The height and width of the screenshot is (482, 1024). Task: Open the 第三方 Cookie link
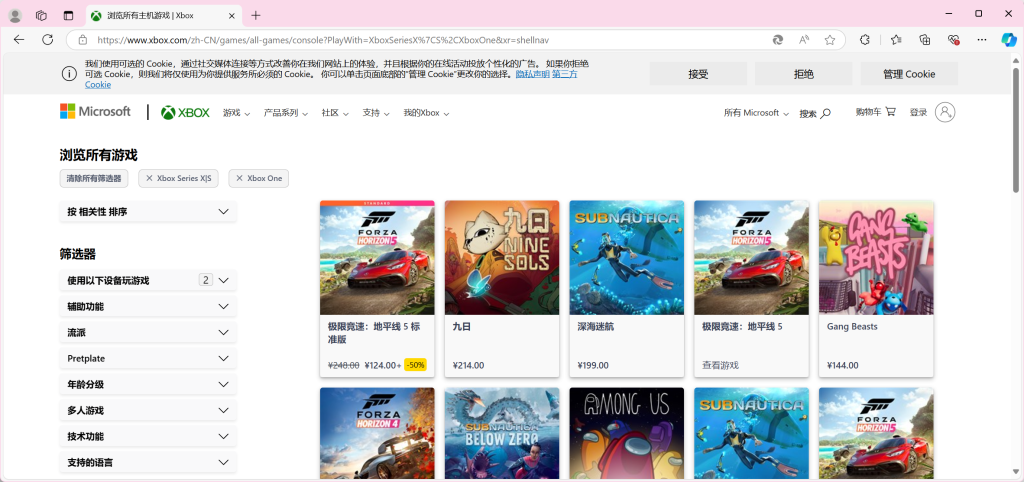point(564,74)
